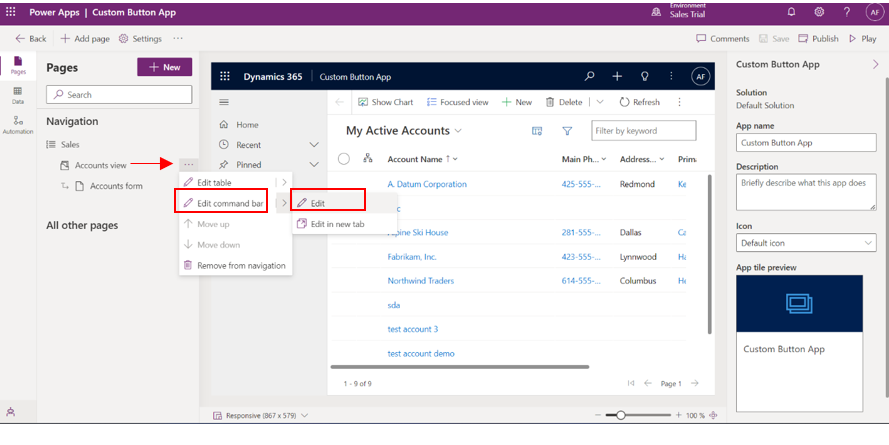Open vertical ellipsis in Dynamics 365 header
Viewport: 889px width, 445px height.
(671, 76)
